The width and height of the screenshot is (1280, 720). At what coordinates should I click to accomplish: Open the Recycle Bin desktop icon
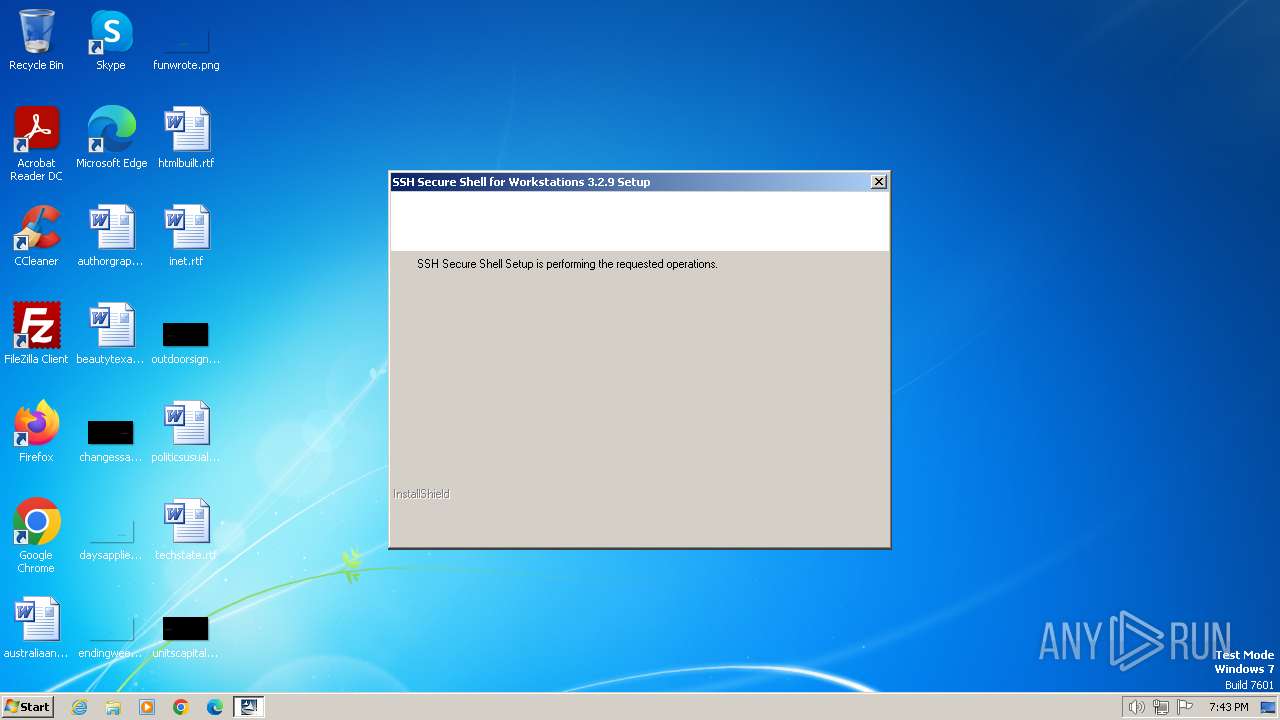pos(36,41)
